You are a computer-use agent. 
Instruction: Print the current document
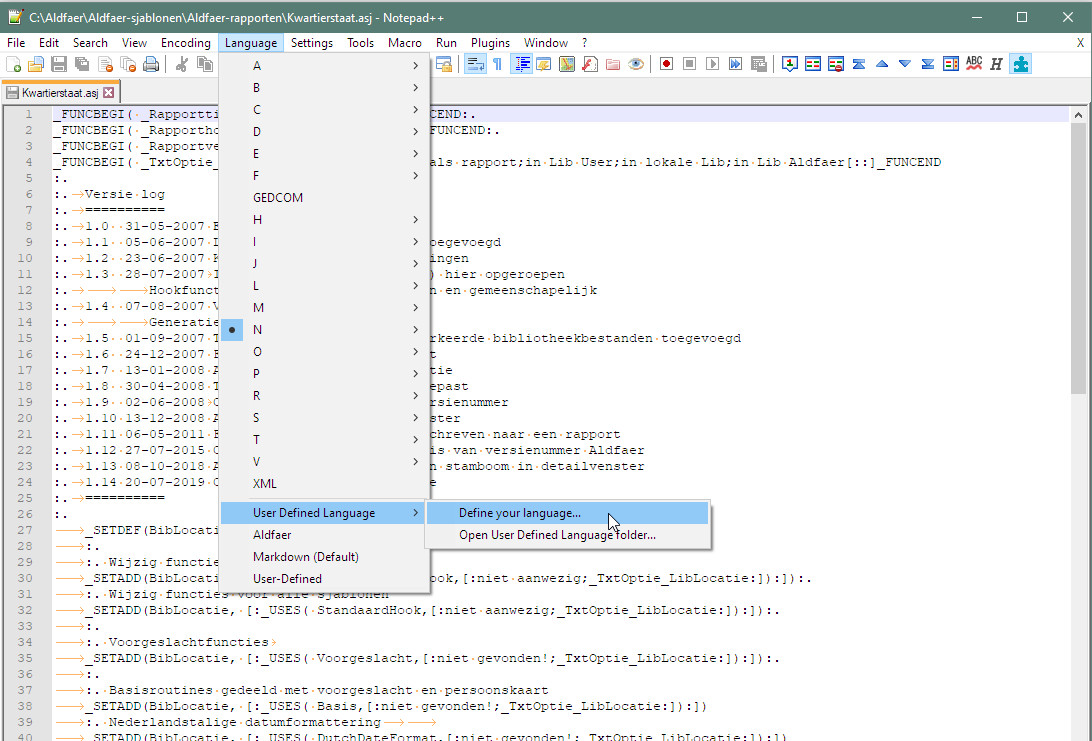point(150,63)
